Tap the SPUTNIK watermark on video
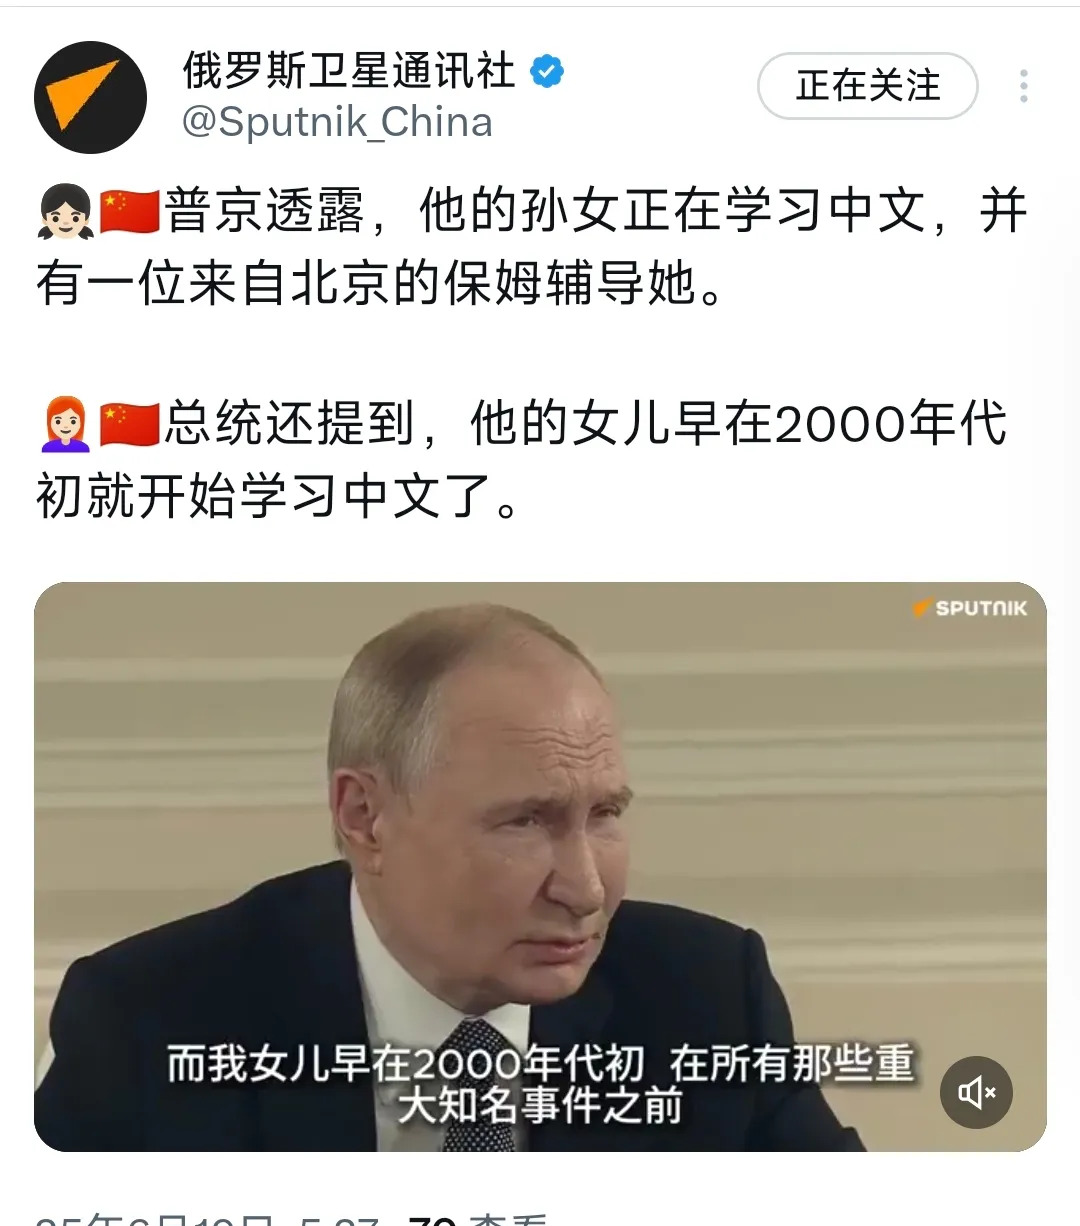The width and height of the screenshot is (1080, 1226). point(970,607)
